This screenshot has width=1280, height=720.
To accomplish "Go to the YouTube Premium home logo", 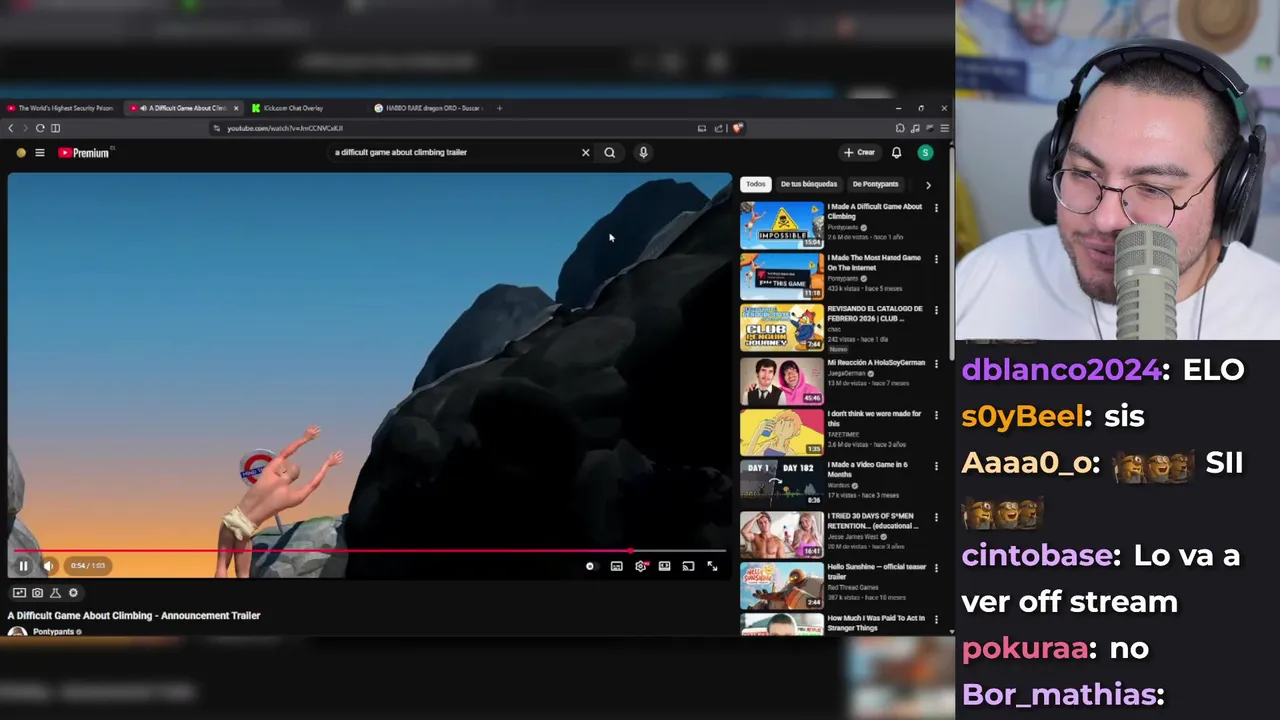I will pyautogui.click(x=84, y=153).
